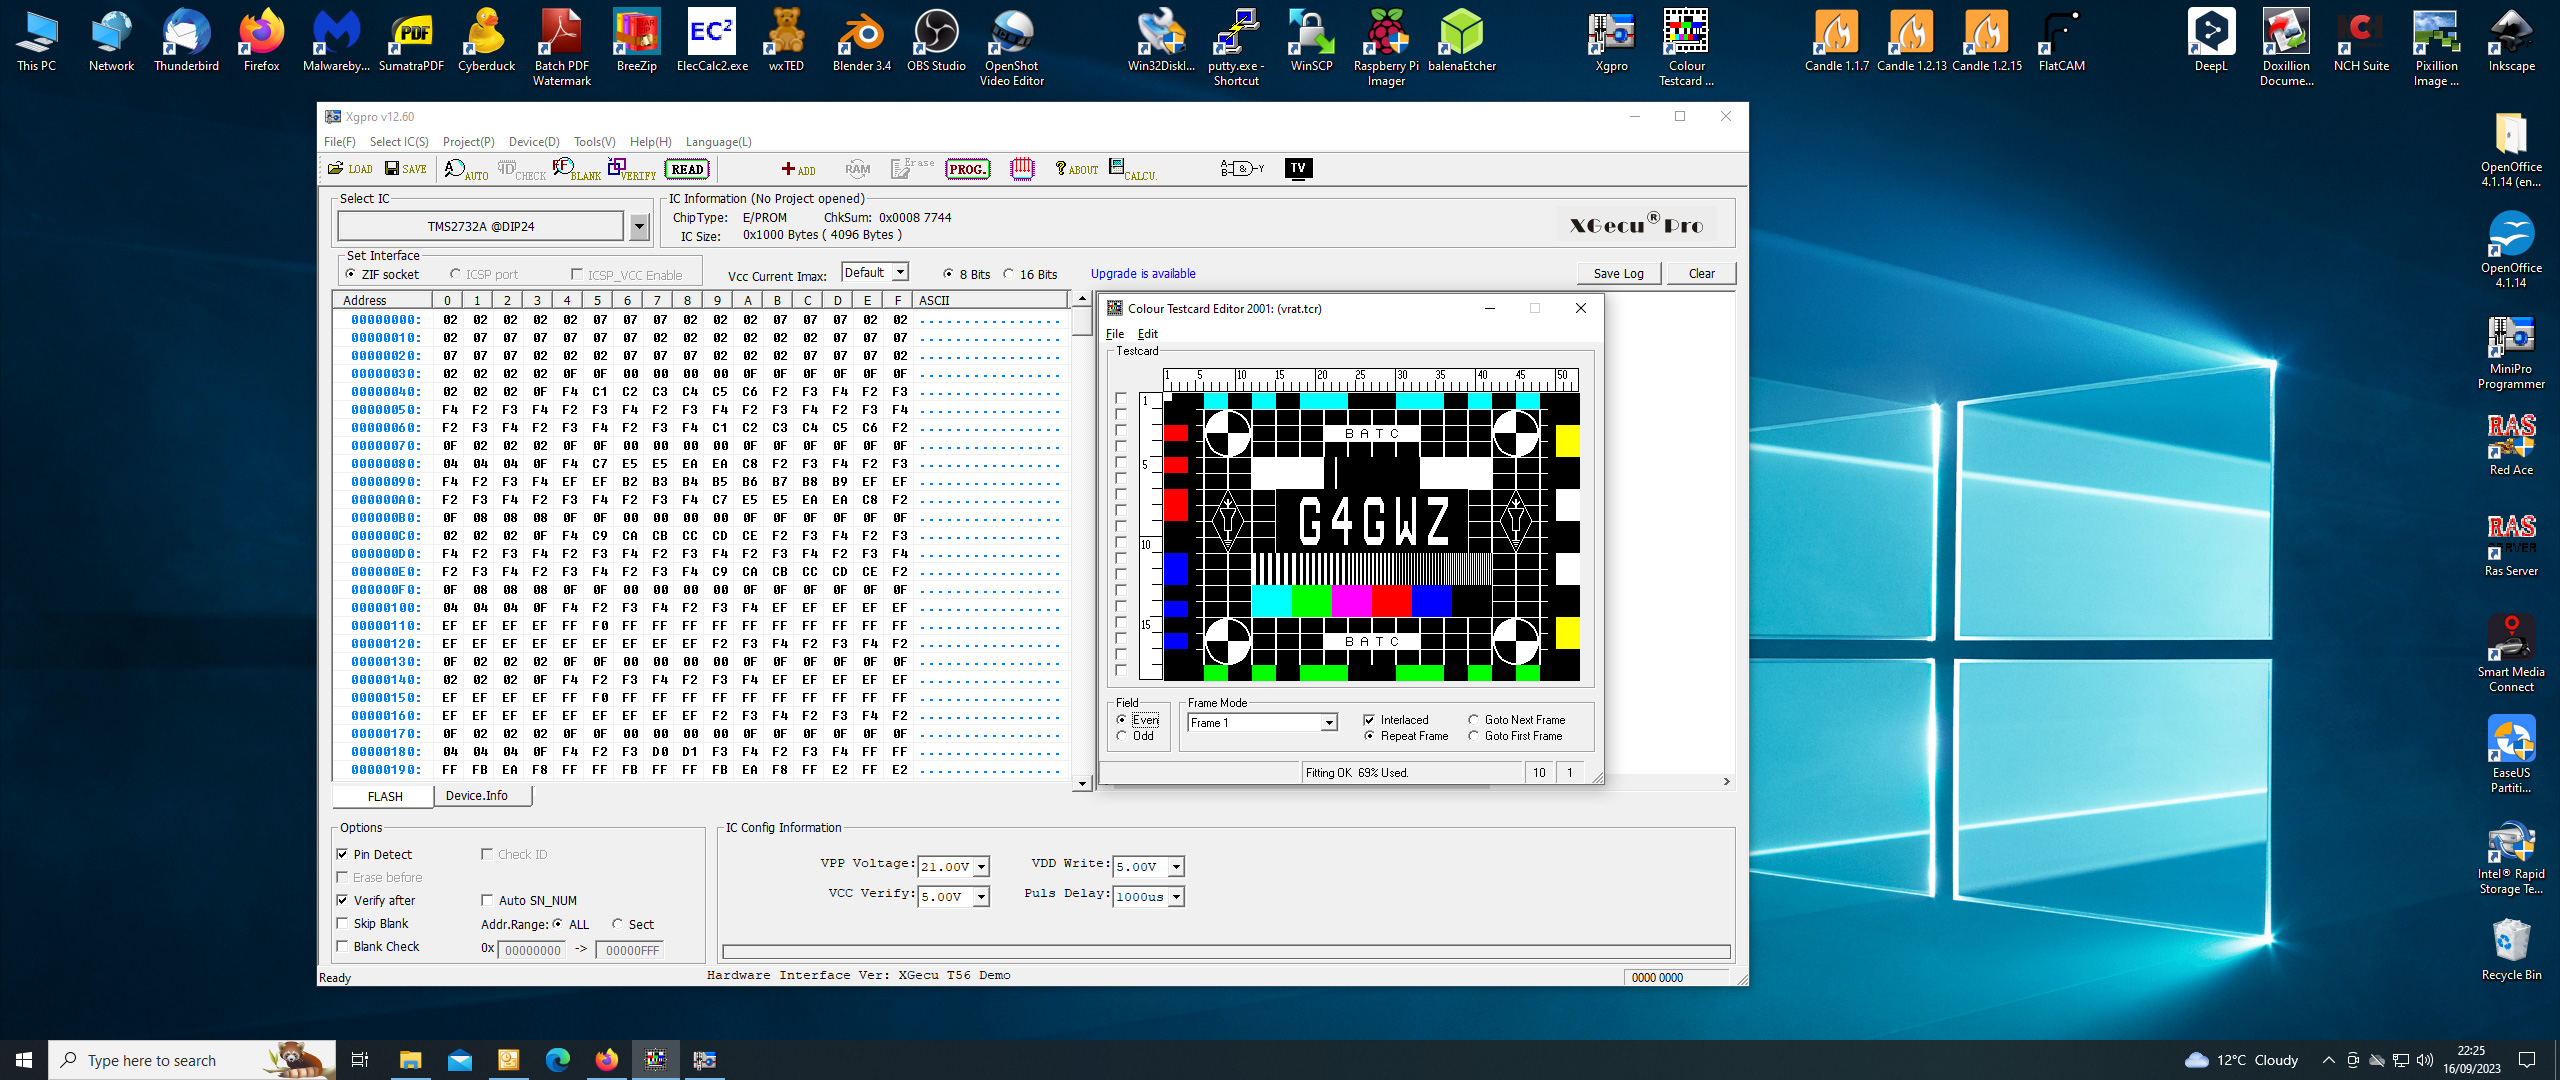The image size is (2560, 1080).
Task: Open MiniPro Programmer desktop icon
Action: point(2511,353)
